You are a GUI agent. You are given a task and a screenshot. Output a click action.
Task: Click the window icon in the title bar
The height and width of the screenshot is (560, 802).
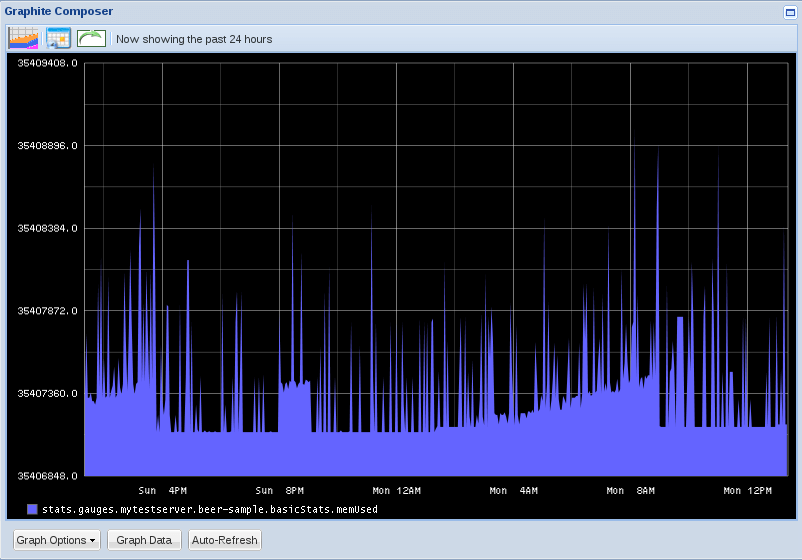tap(789, 11)
